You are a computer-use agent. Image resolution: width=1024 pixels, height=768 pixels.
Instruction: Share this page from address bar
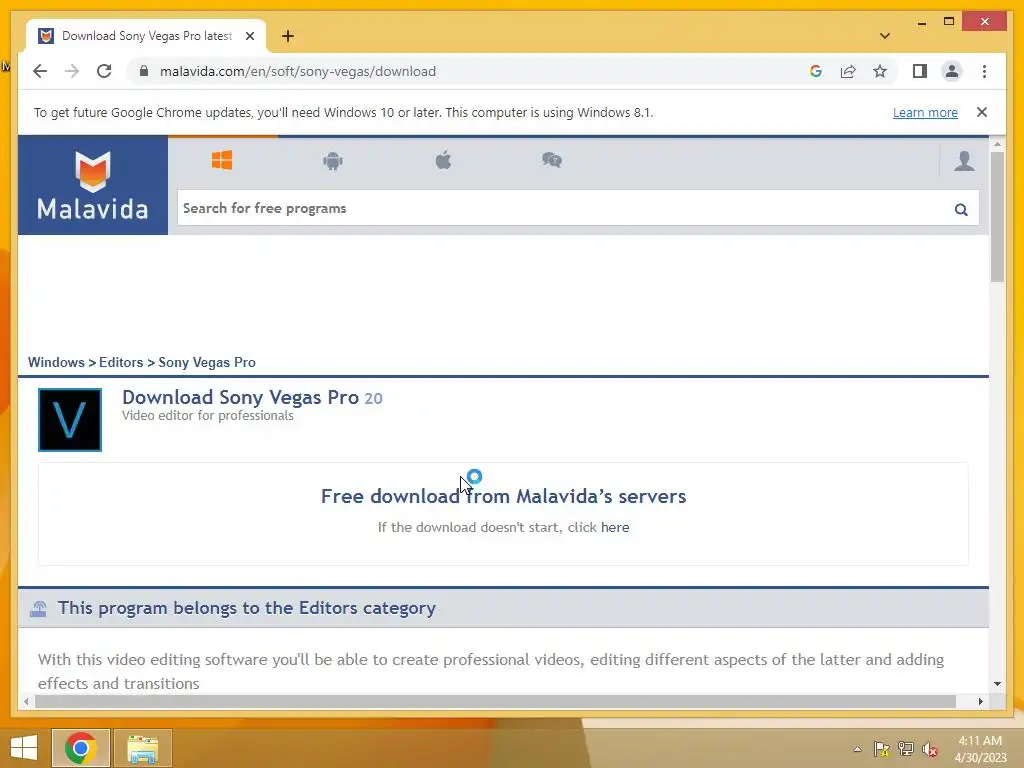point(848,71)
